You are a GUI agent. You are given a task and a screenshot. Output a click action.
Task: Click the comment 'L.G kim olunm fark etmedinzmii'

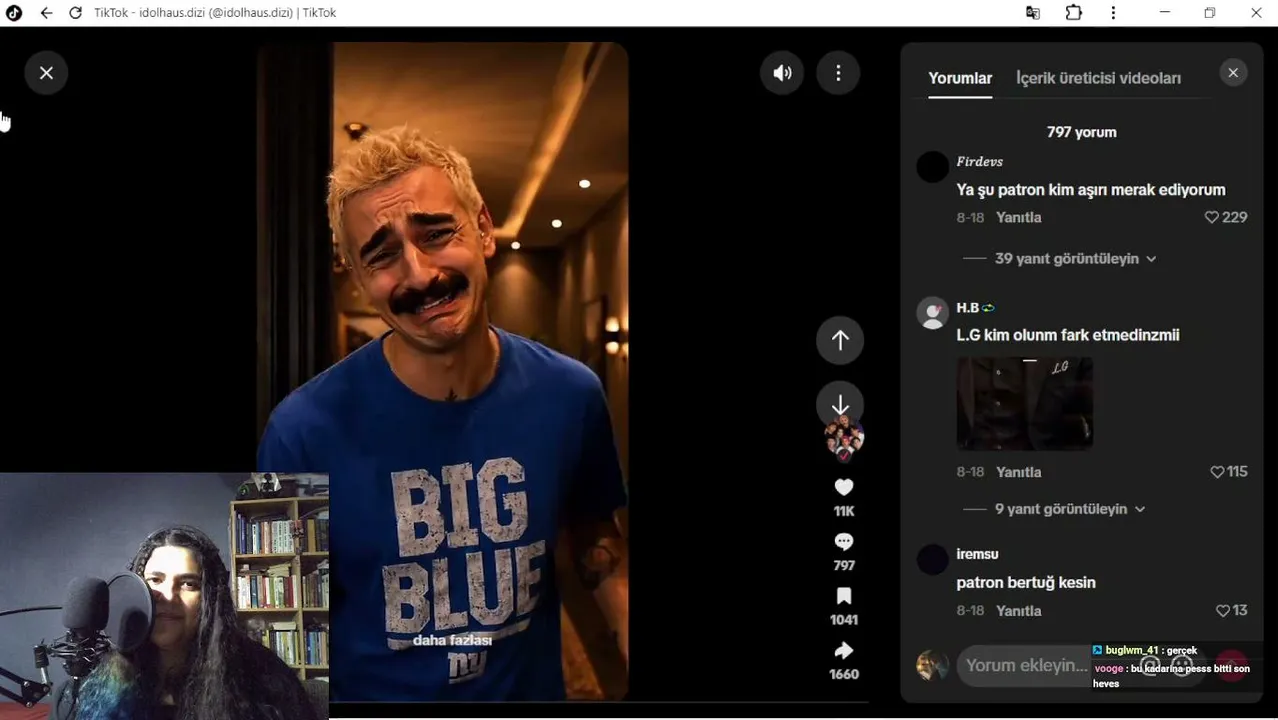click(1068, 335)
